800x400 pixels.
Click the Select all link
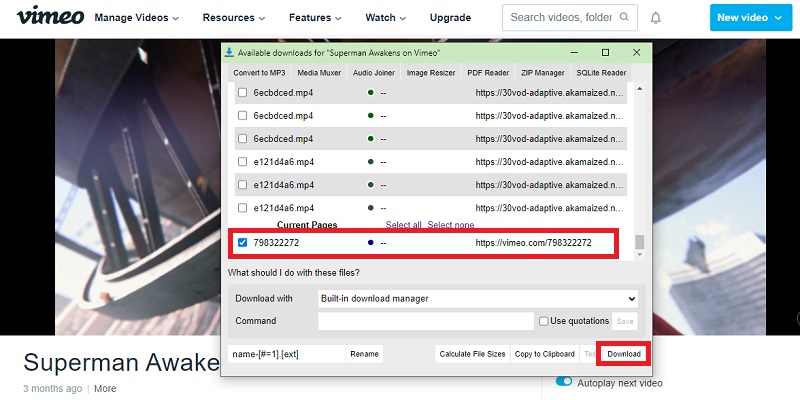404,225
